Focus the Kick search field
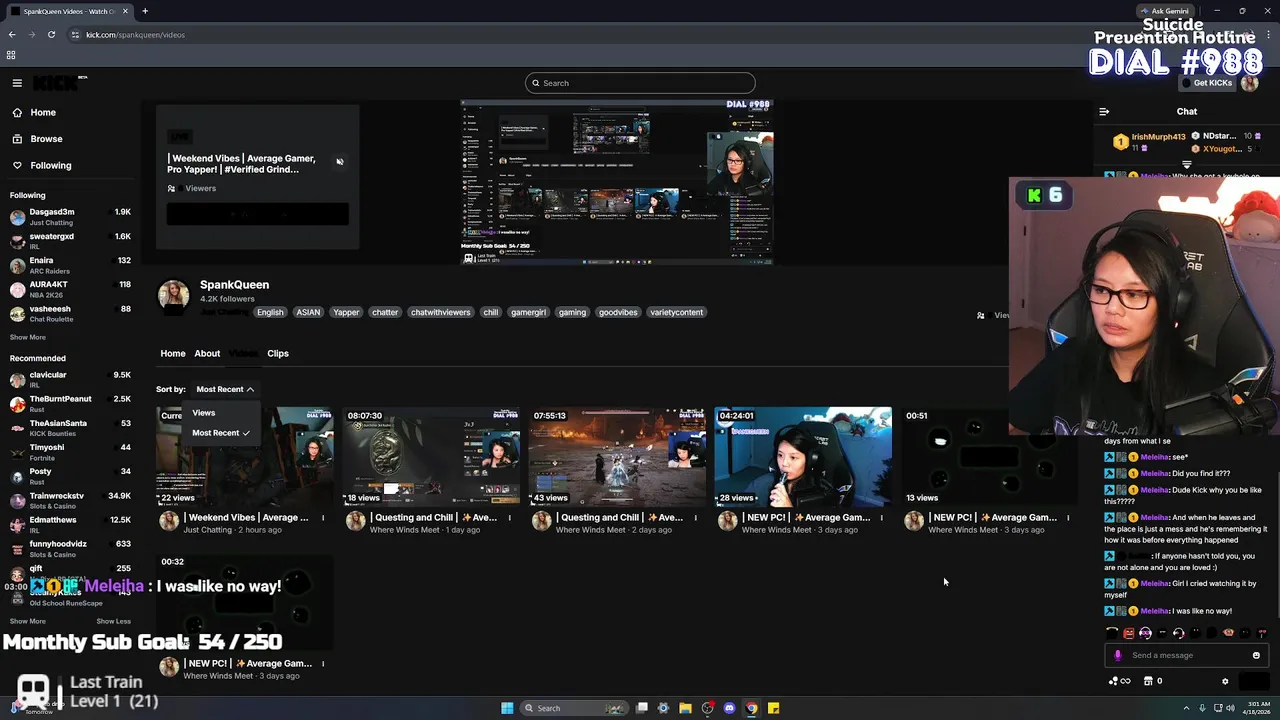The image size is (1280, 720). tap(640, 83)
